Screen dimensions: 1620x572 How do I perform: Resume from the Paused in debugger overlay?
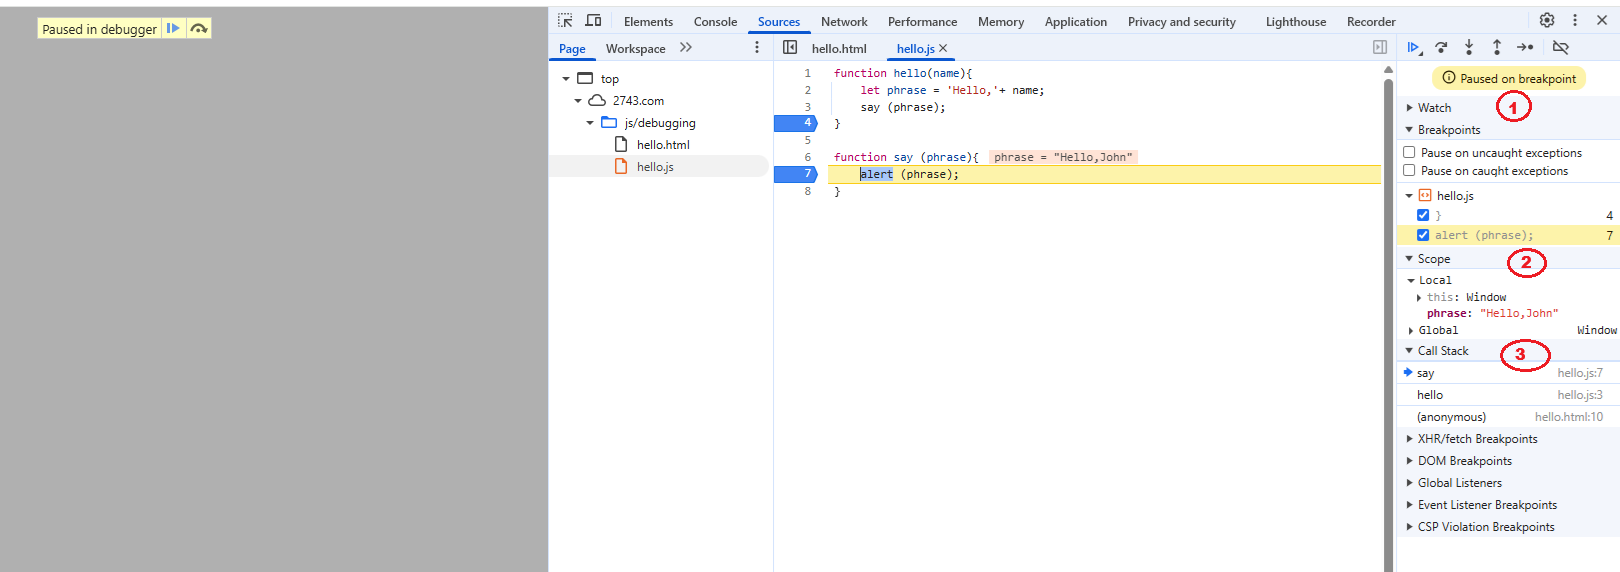pyautogui.click(x=173, y=29)
